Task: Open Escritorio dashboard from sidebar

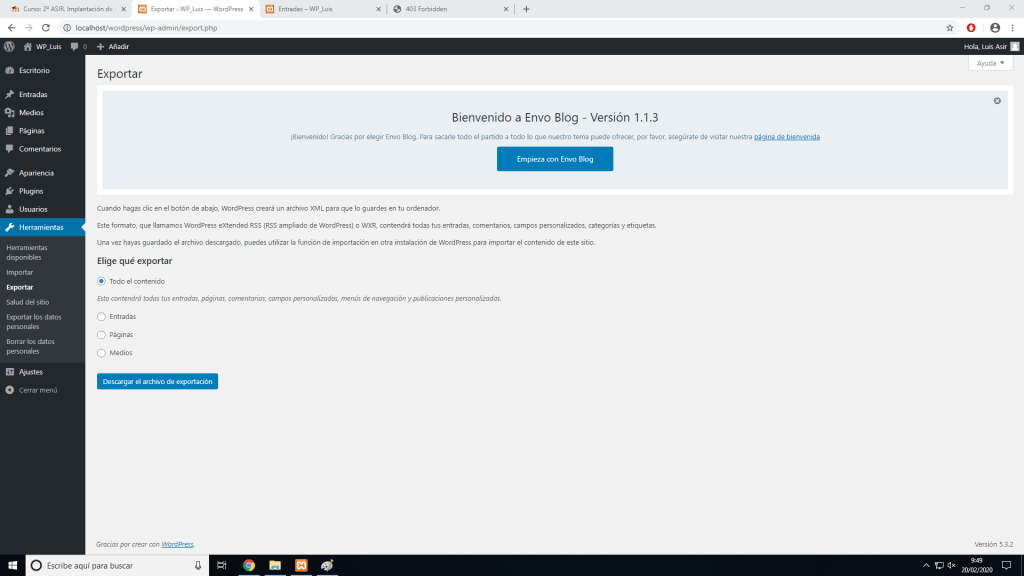Action: [33, 71]
